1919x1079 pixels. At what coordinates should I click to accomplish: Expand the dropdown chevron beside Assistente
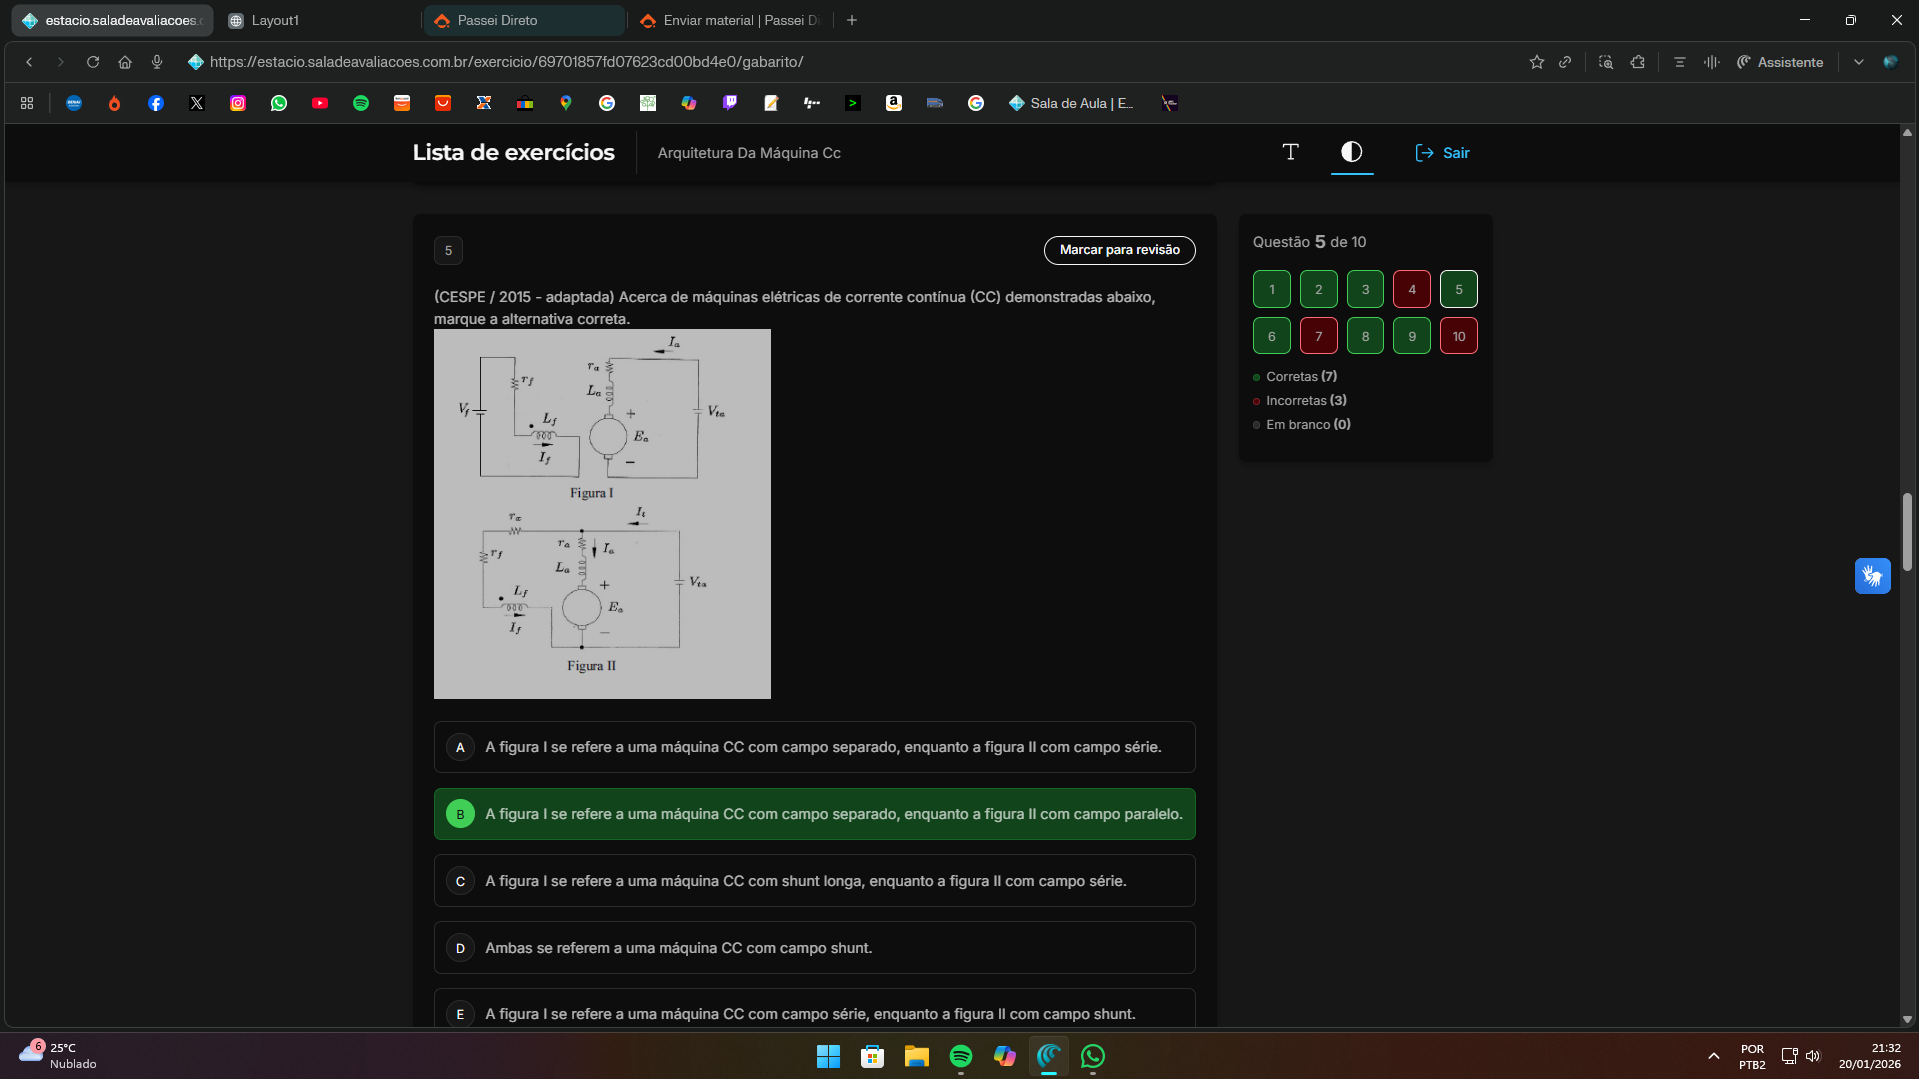pyautogui.click(x=1858, y=62)
